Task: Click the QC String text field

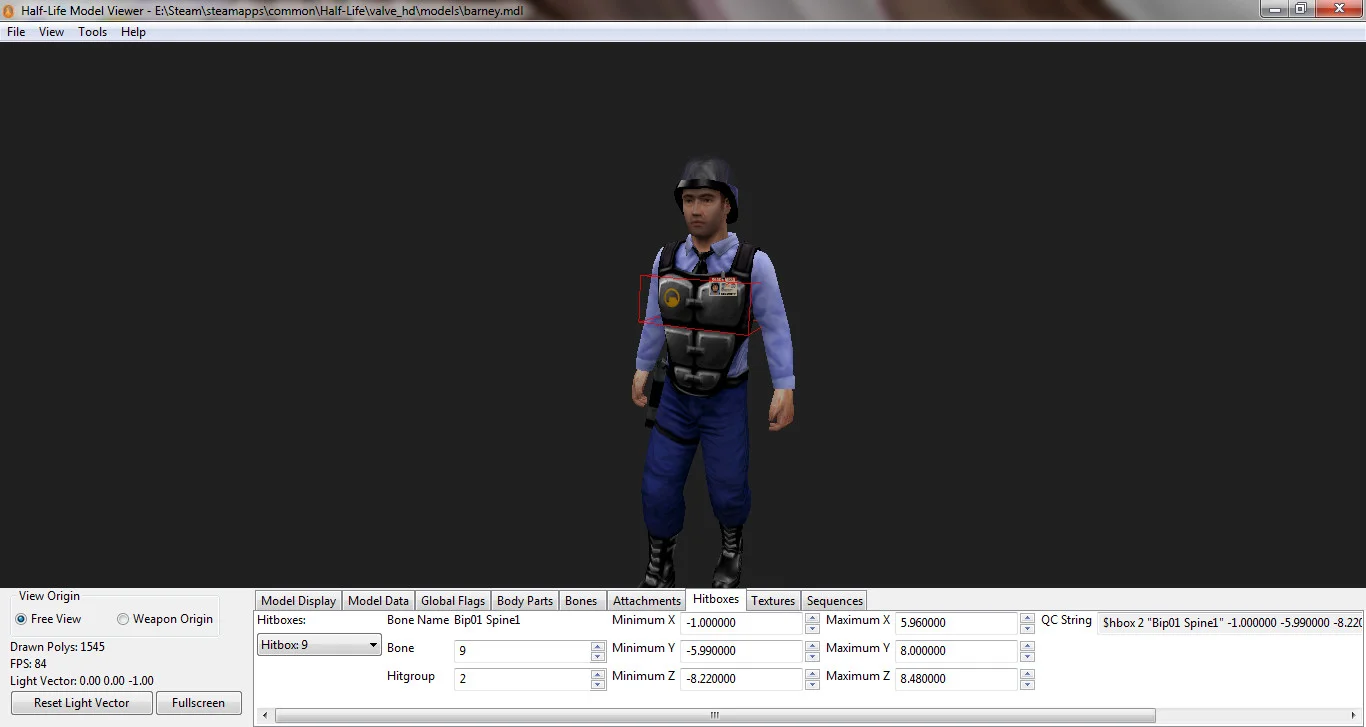Action: click(1231, 623)
